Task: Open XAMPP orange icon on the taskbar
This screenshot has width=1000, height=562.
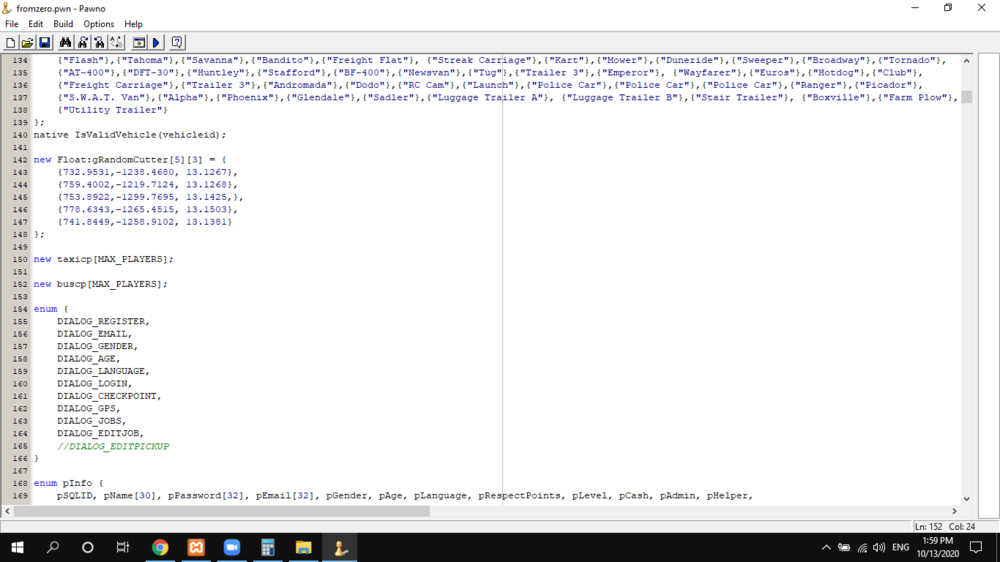Action: pyautogui.click(x=196, y=547)
